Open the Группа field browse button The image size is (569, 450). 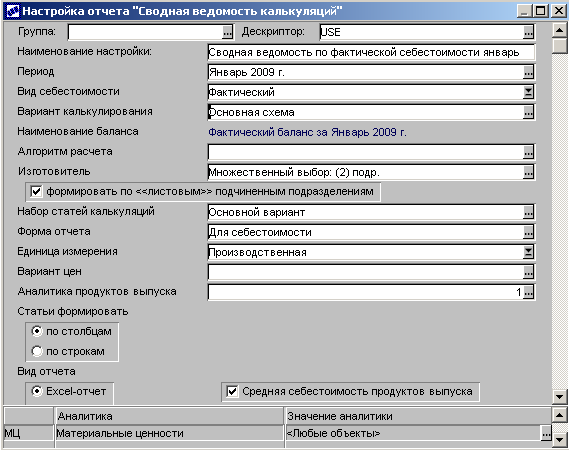(x=228, y=32)
